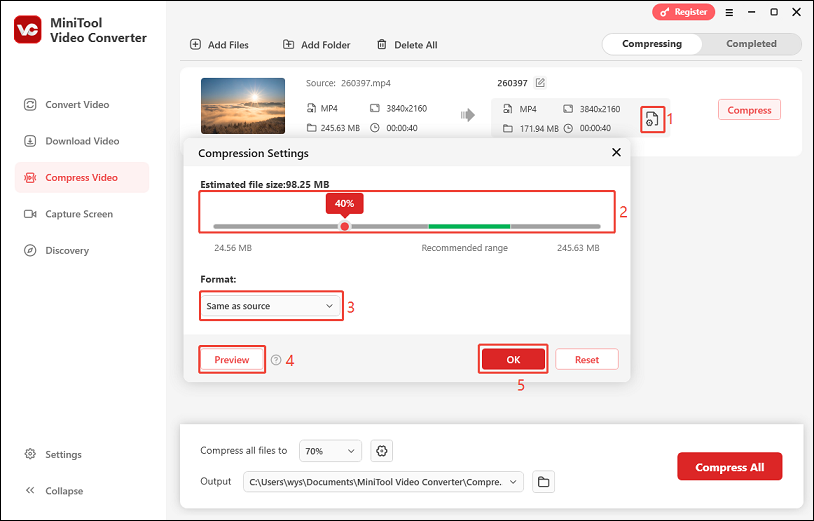Close the Compression Settings dialog
Viewport: 814px width, 521px height.
coord(616,153)
